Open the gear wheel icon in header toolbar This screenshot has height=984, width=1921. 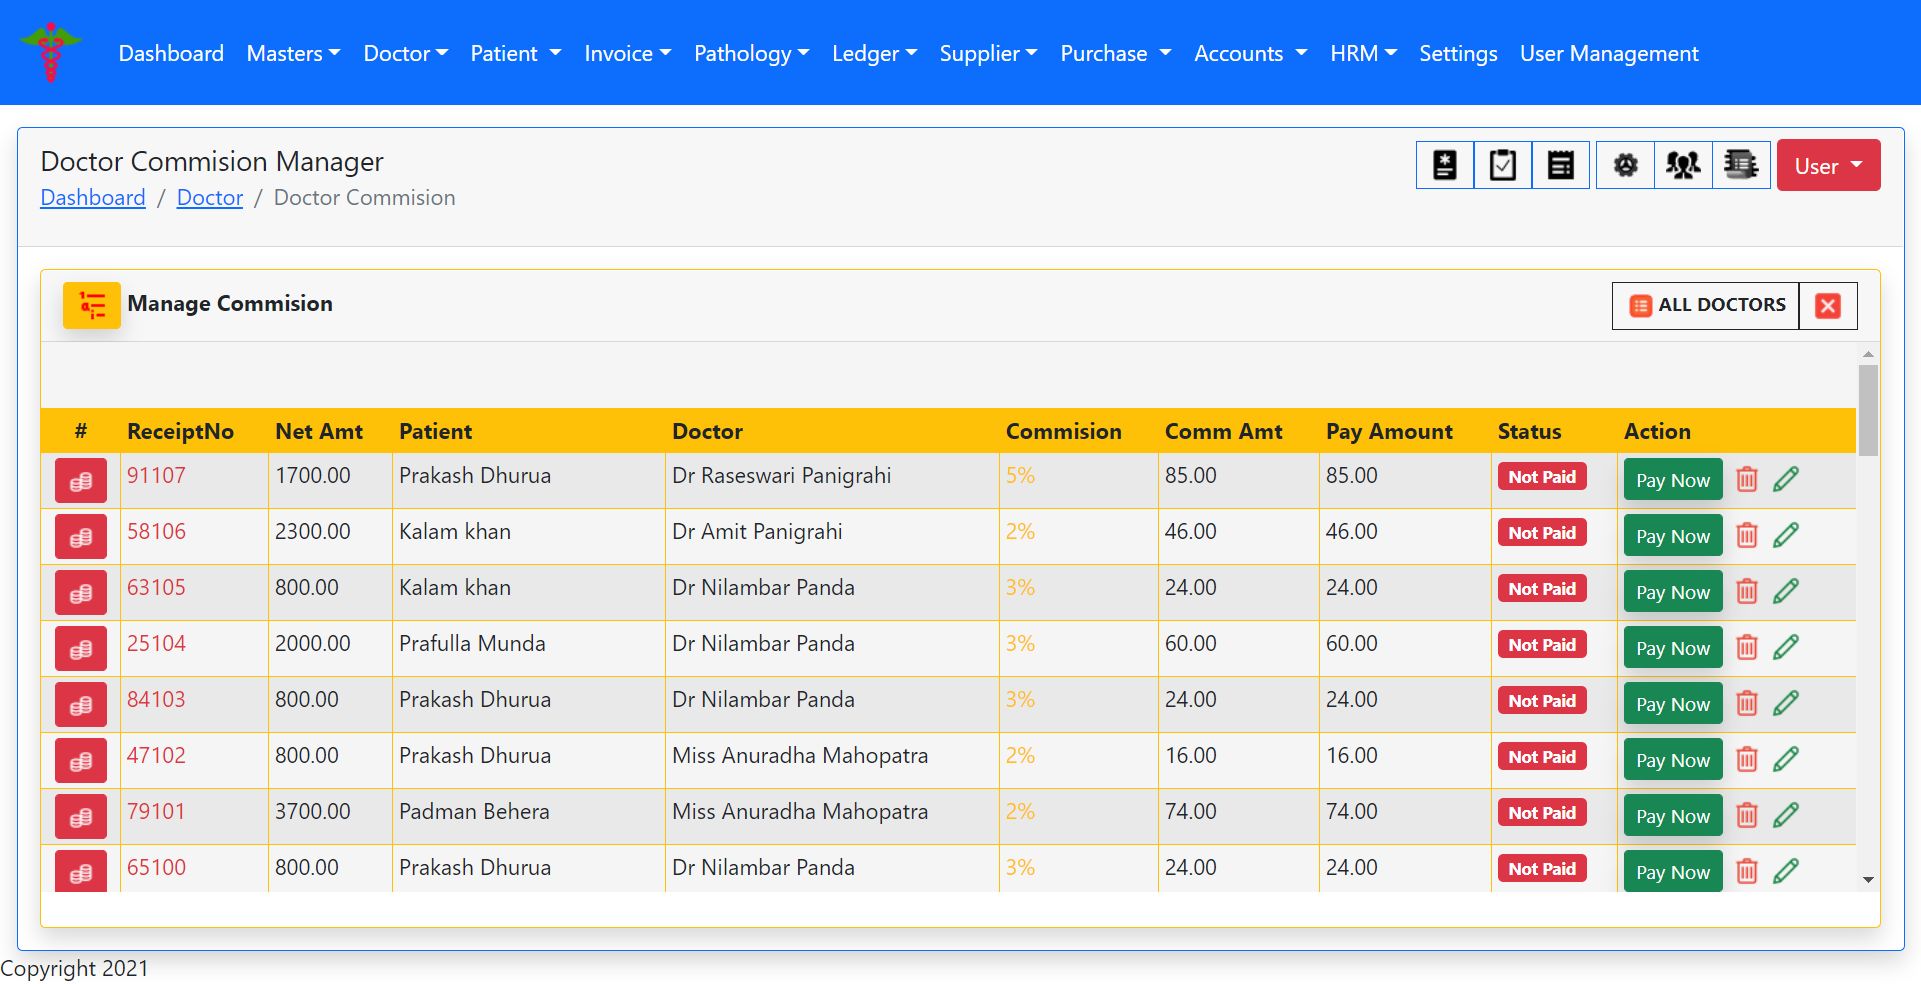click(1625, 165)
